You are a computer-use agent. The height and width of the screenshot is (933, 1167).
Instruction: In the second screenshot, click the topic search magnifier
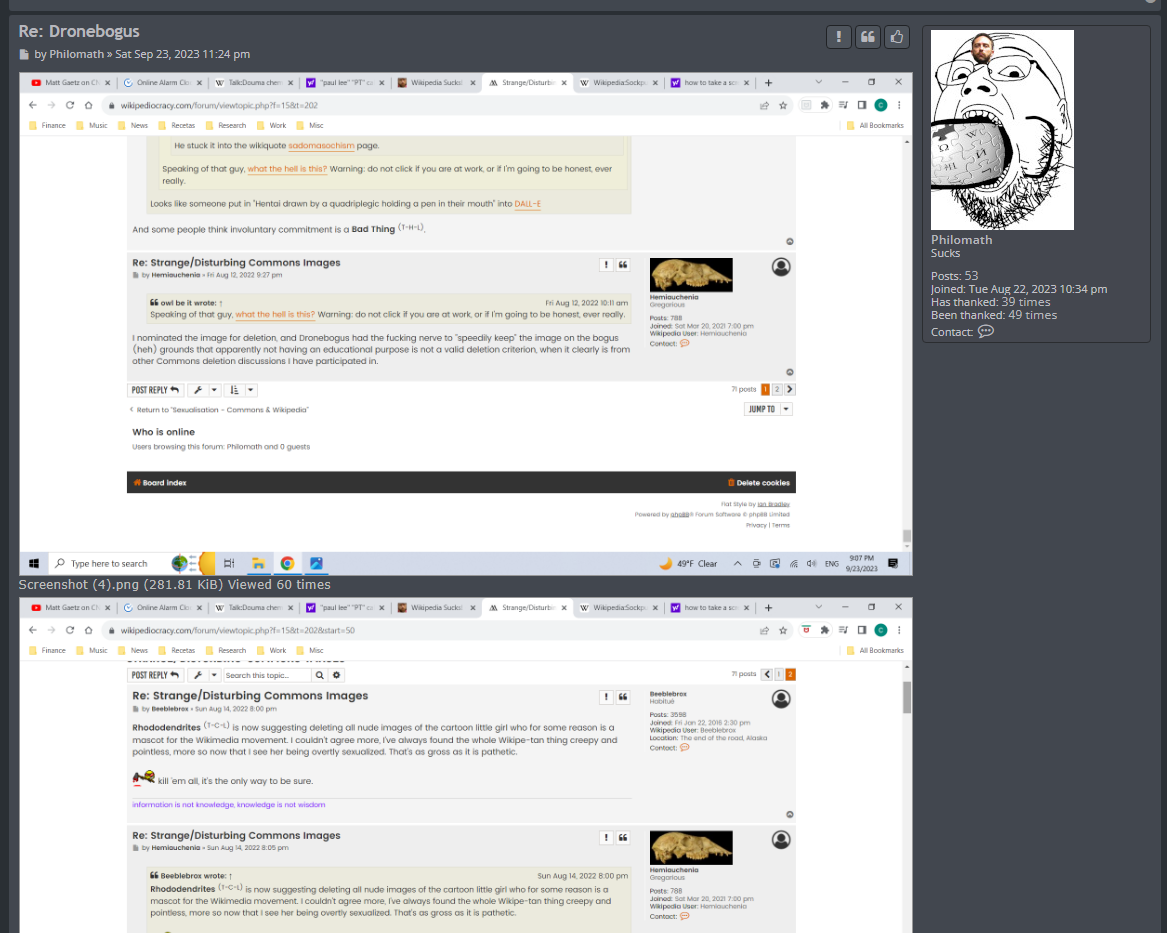[319, 675]
